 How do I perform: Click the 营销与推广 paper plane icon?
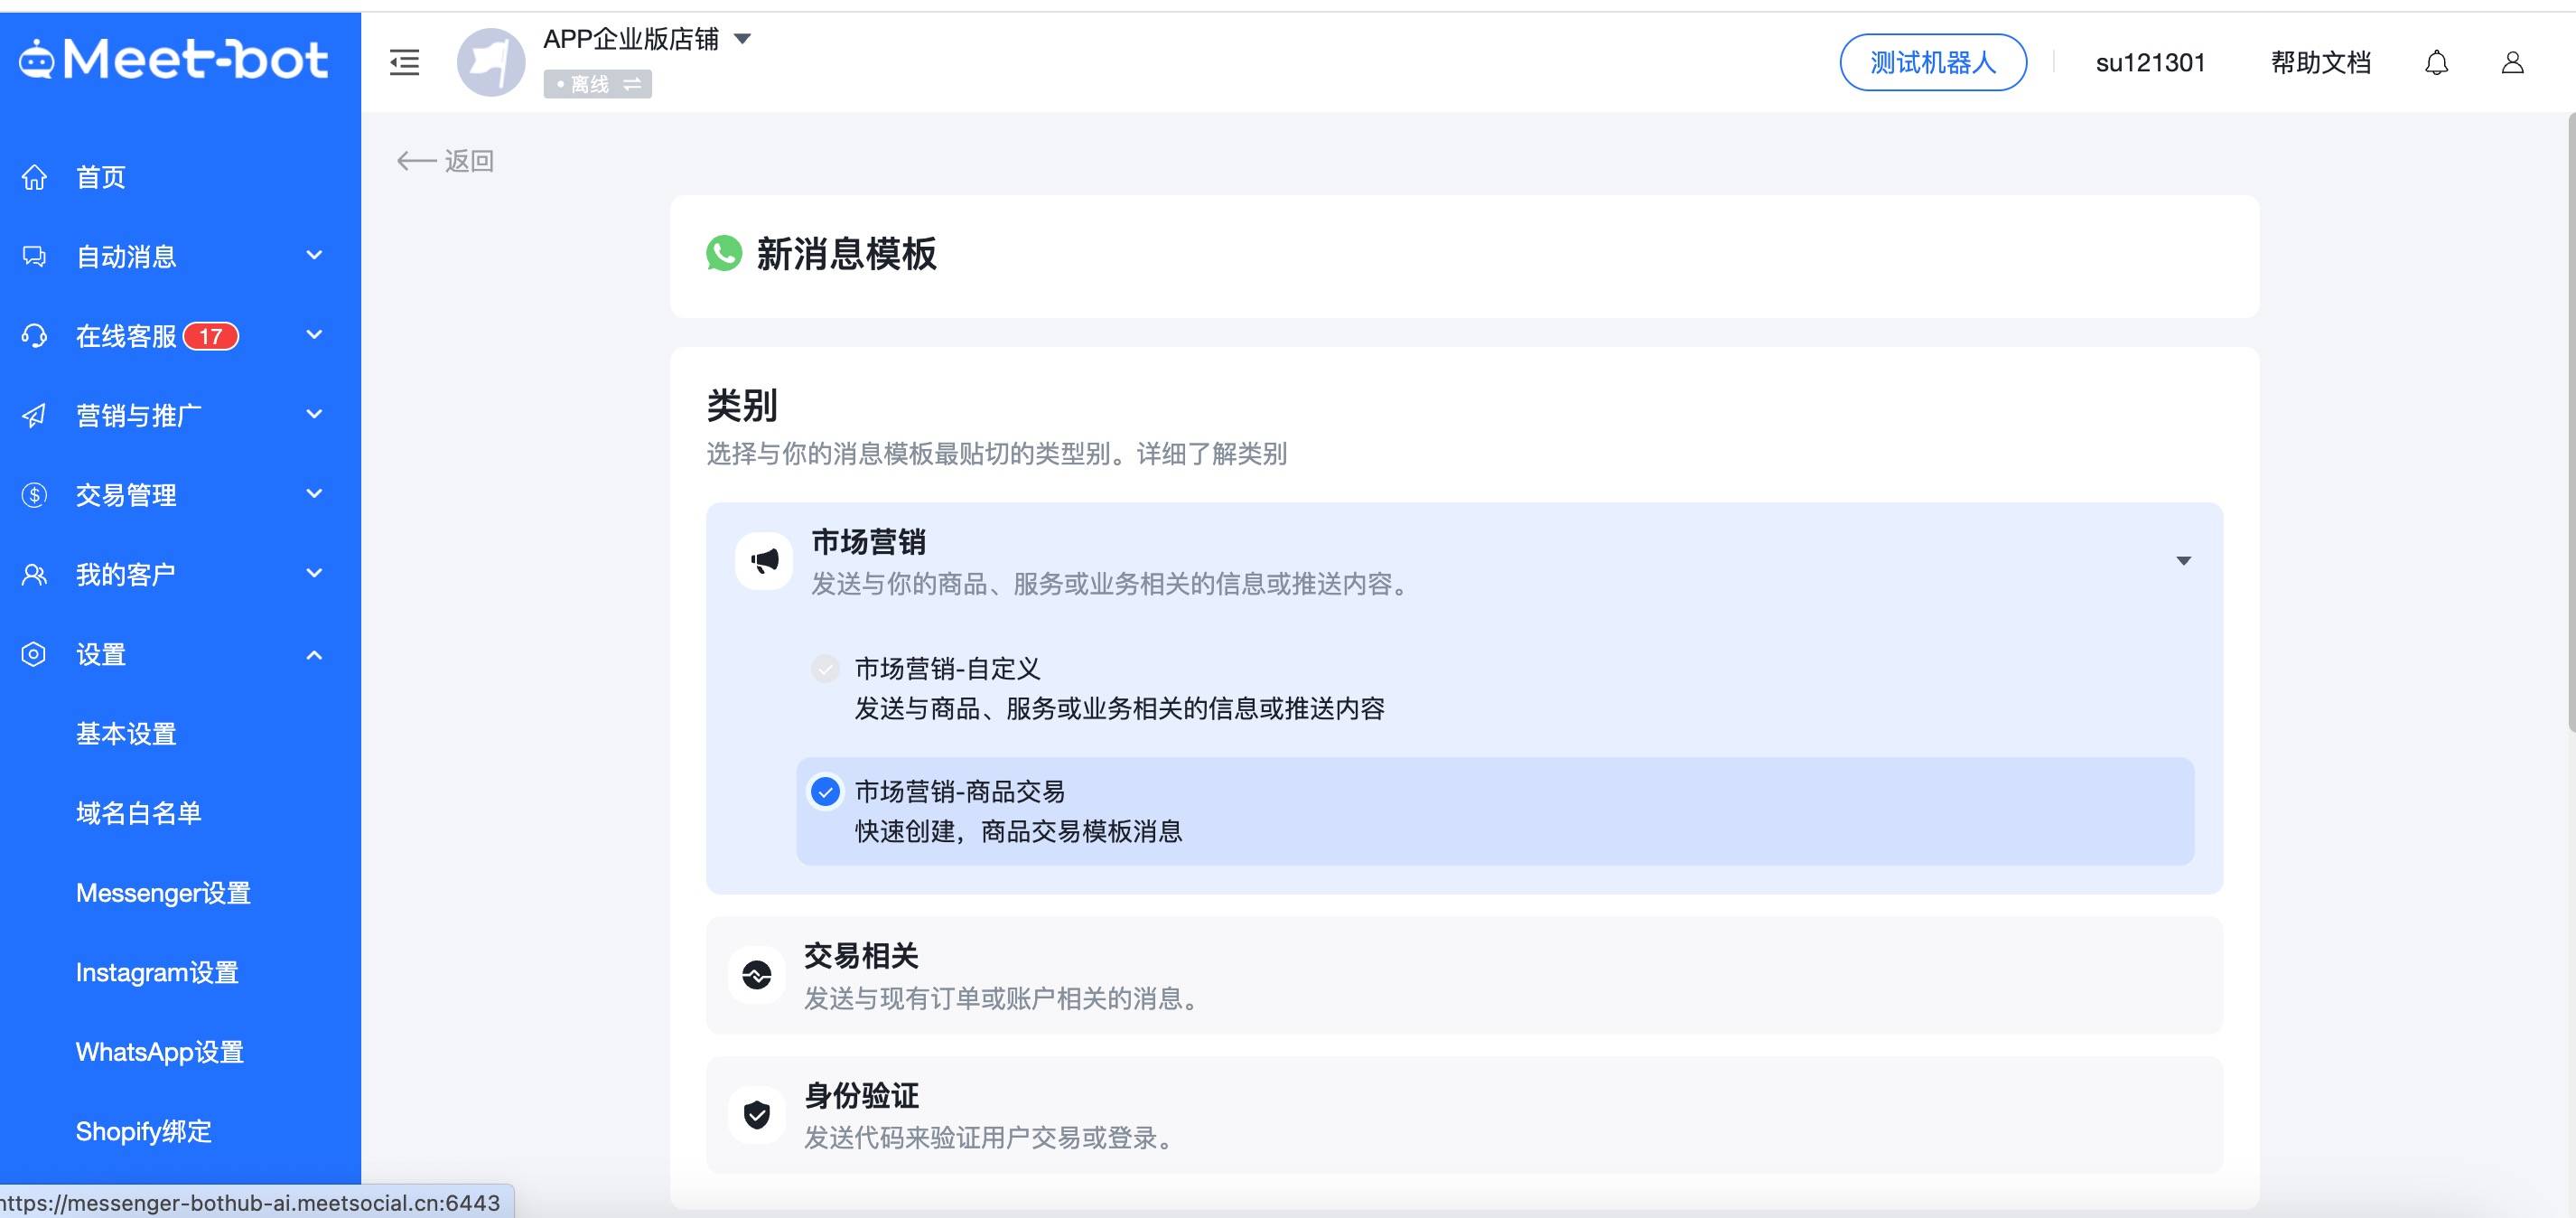pos(34,415)
